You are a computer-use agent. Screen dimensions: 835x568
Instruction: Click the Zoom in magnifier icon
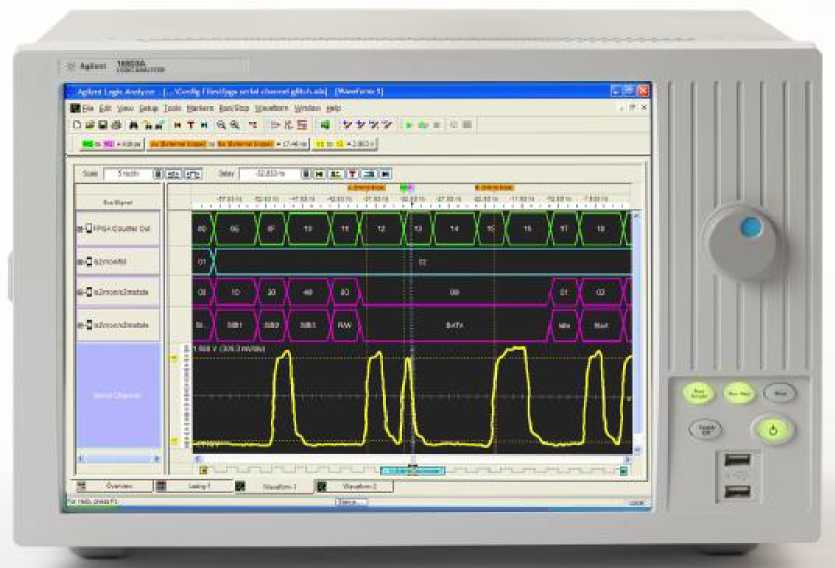click(x=222, y=125)
